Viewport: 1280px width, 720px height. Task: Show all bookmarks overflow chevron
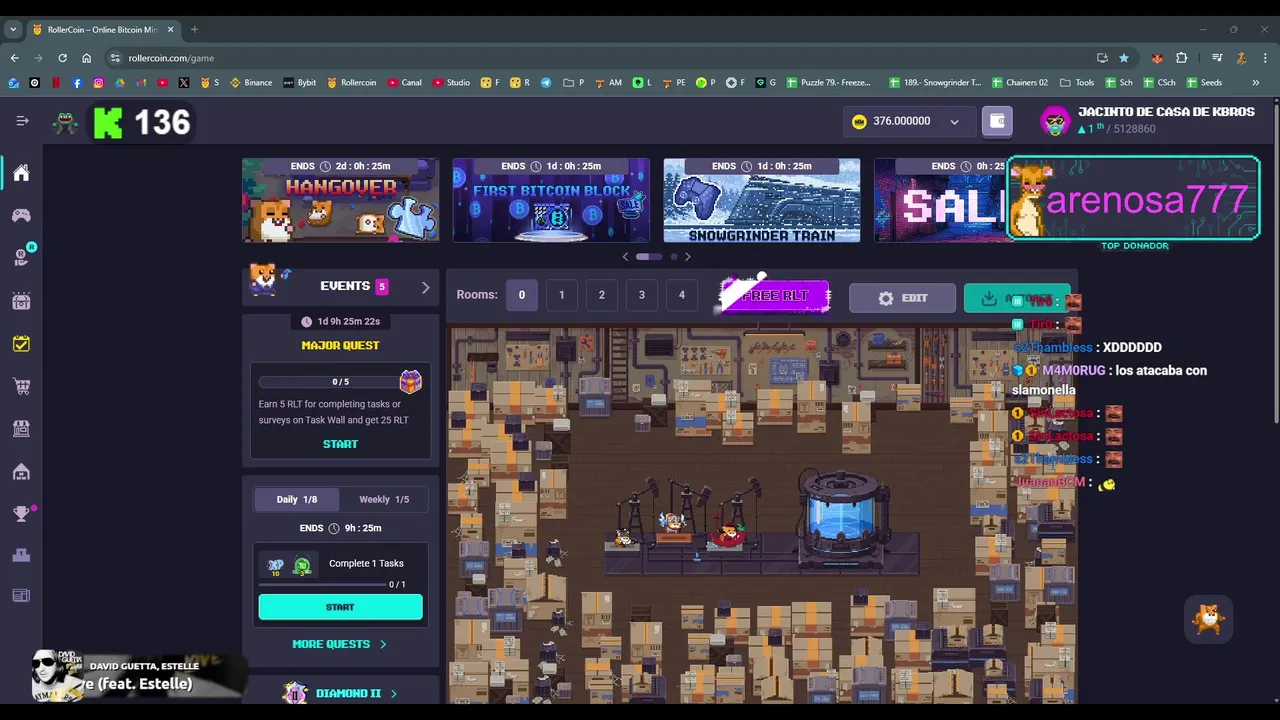pos(1256,82)
